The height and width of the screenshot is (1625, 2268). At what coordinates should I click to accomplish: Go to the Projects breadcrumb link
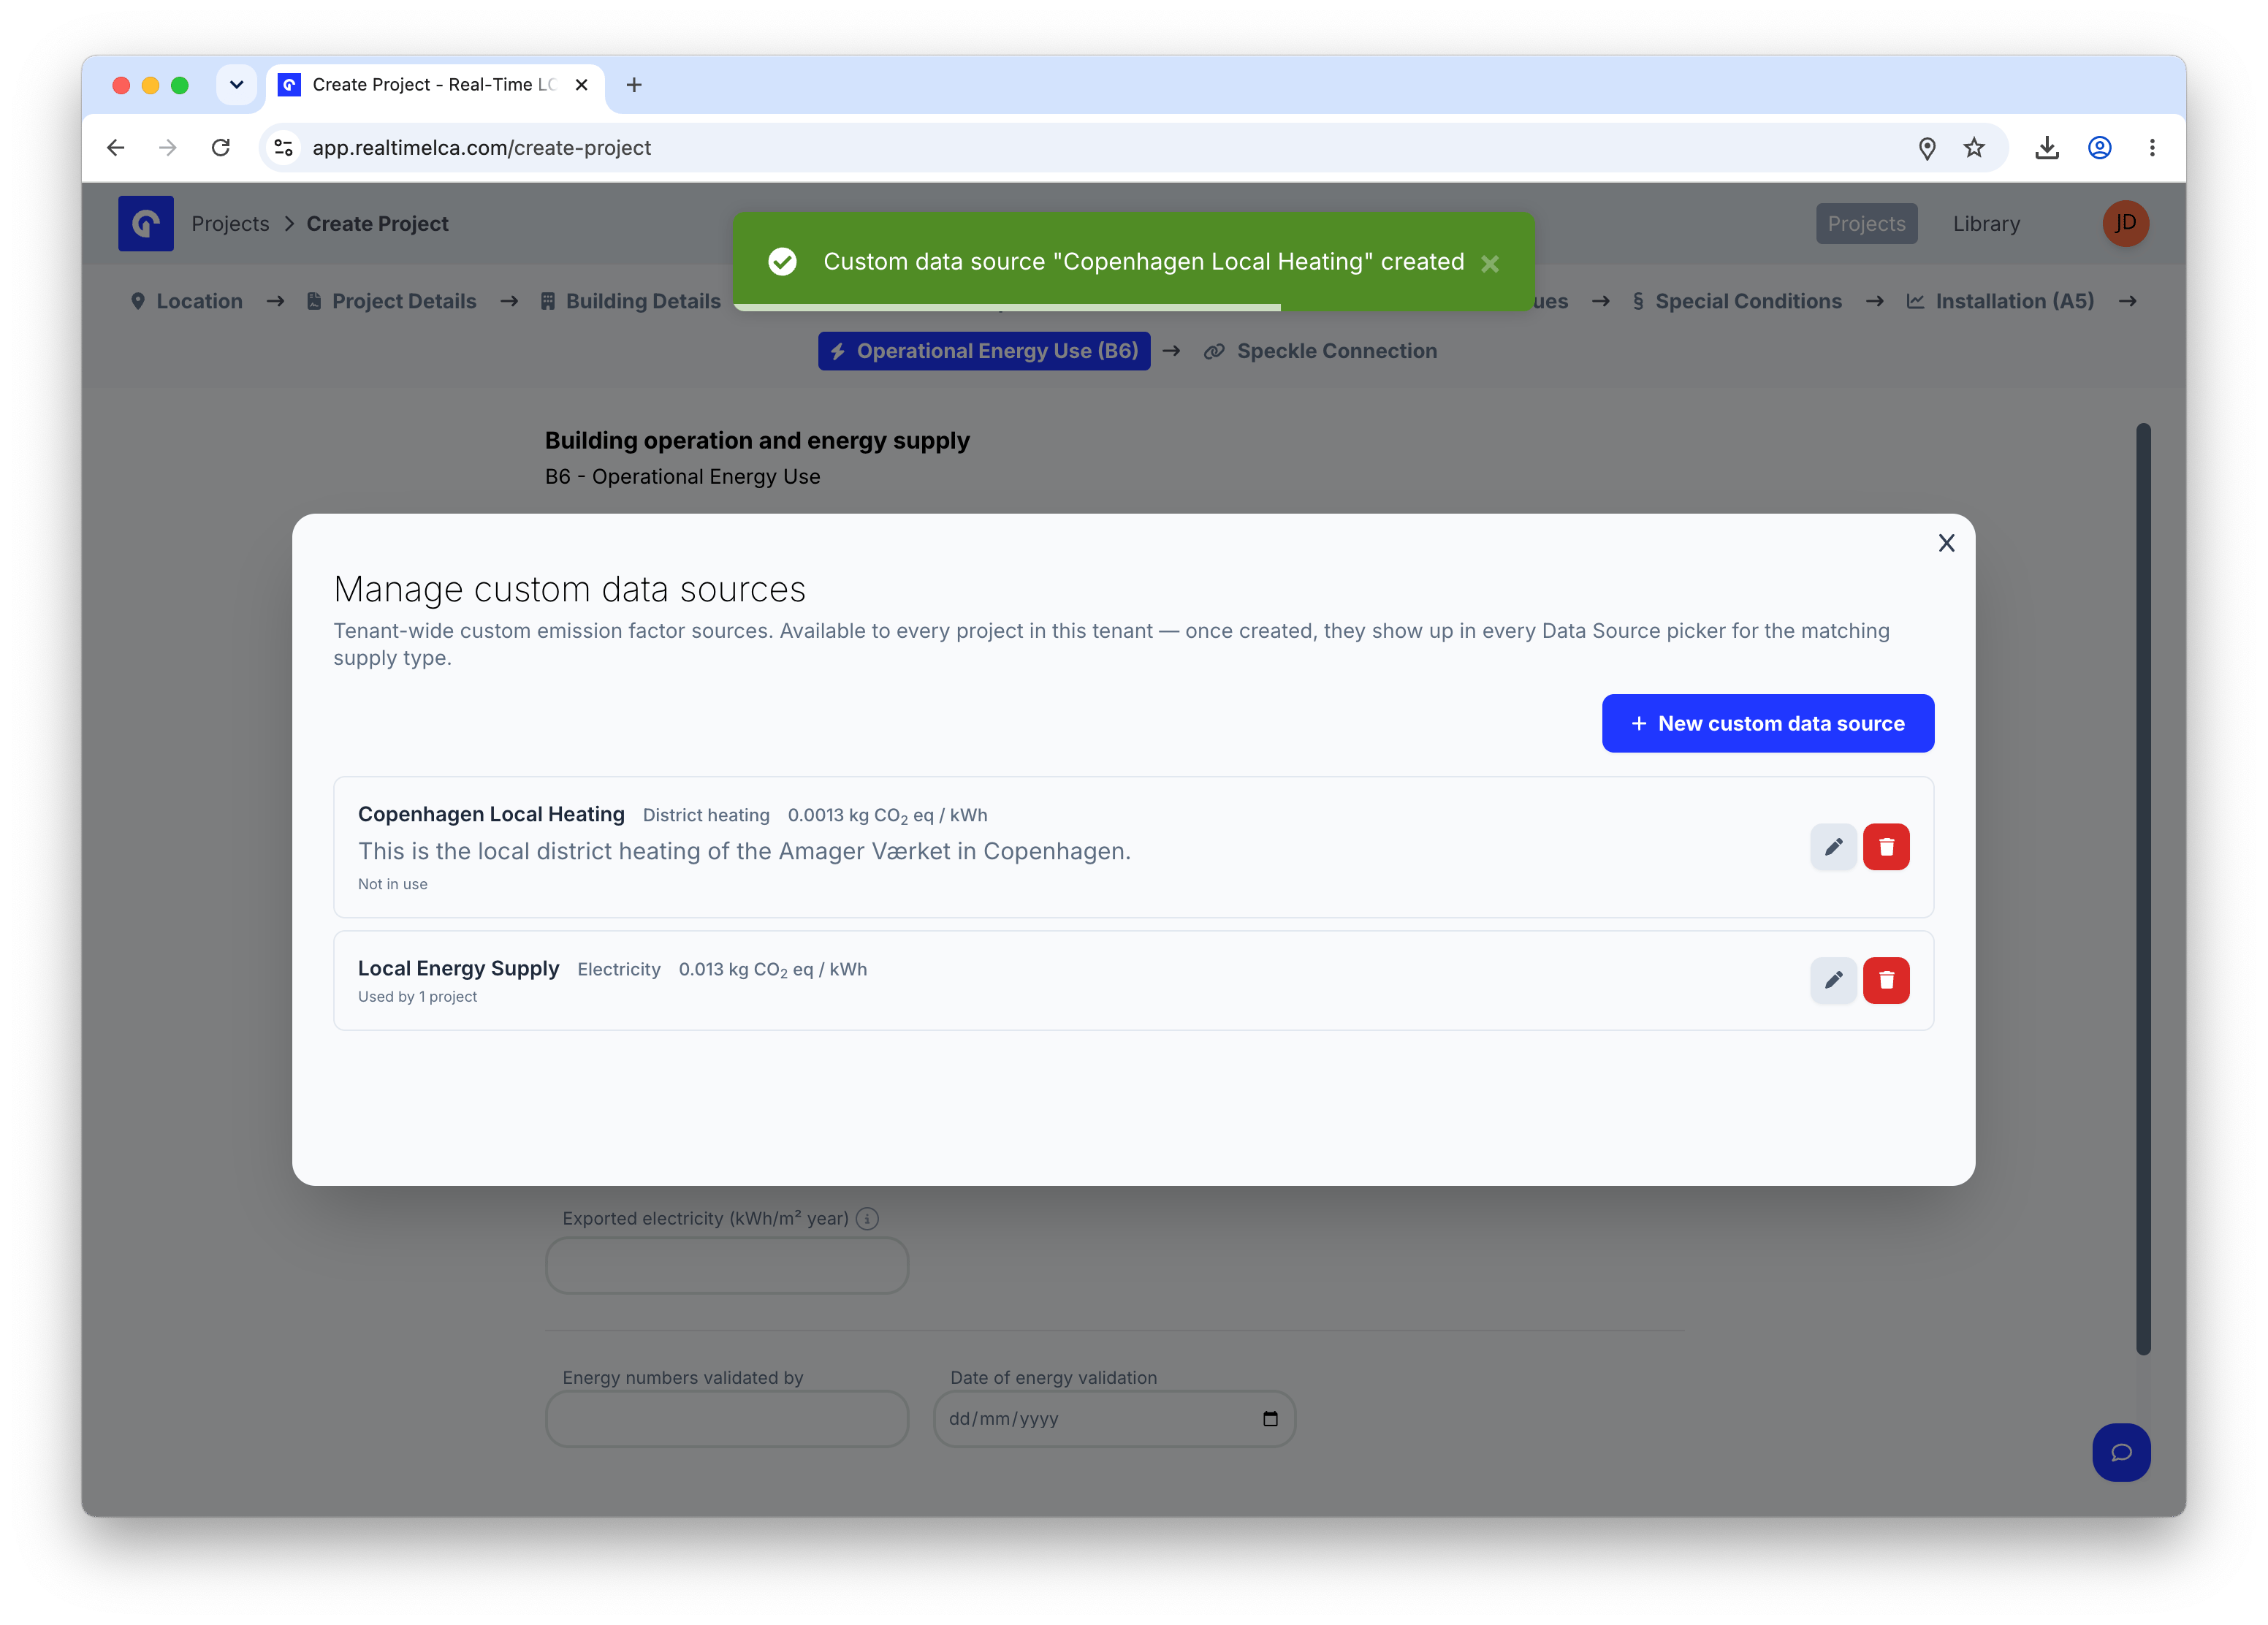[x=230, y=224]
